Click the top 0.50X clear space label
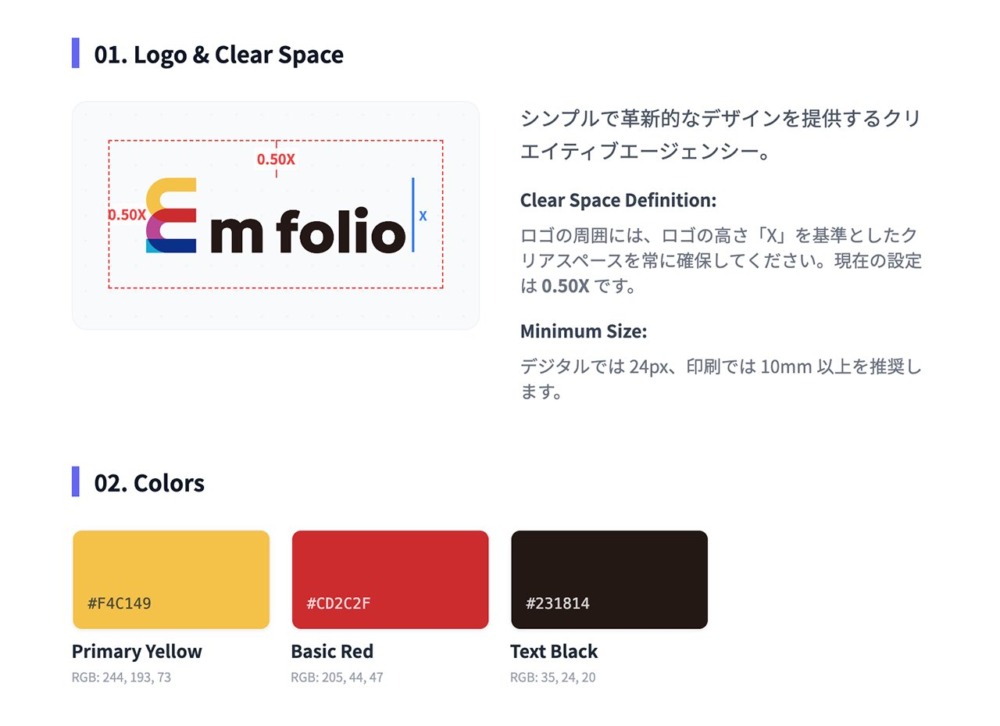 coord(276,159)
